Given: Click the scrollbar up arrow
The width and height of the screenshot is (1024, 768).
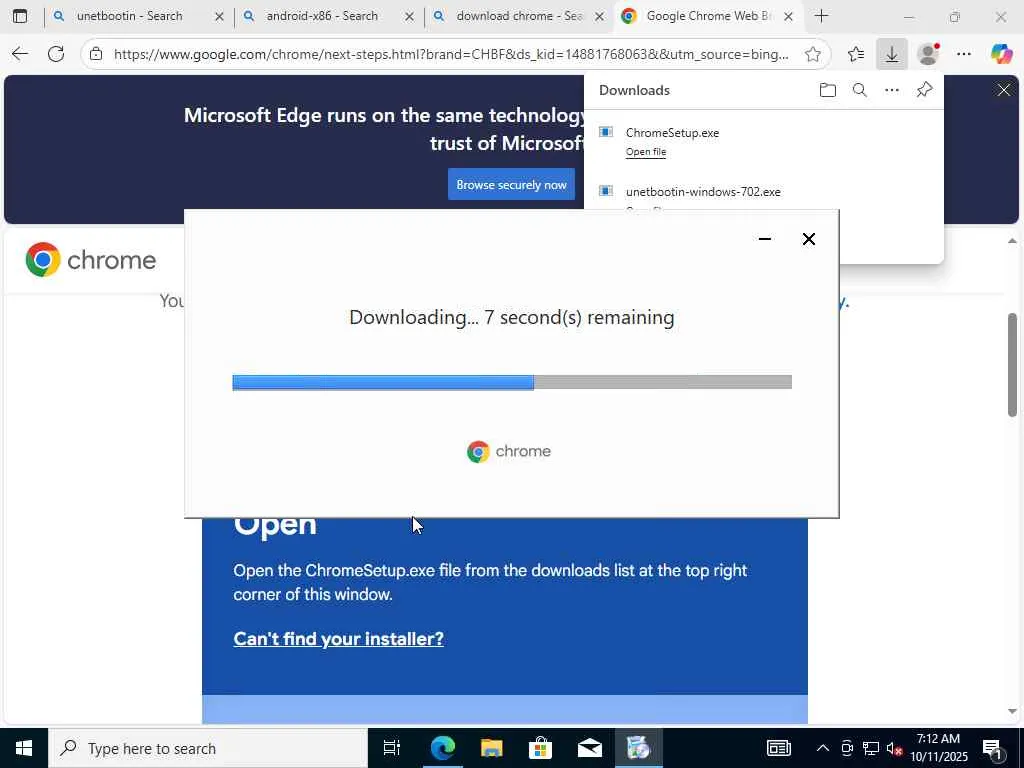Looking at the screenshot, I should coord(1012,241).
